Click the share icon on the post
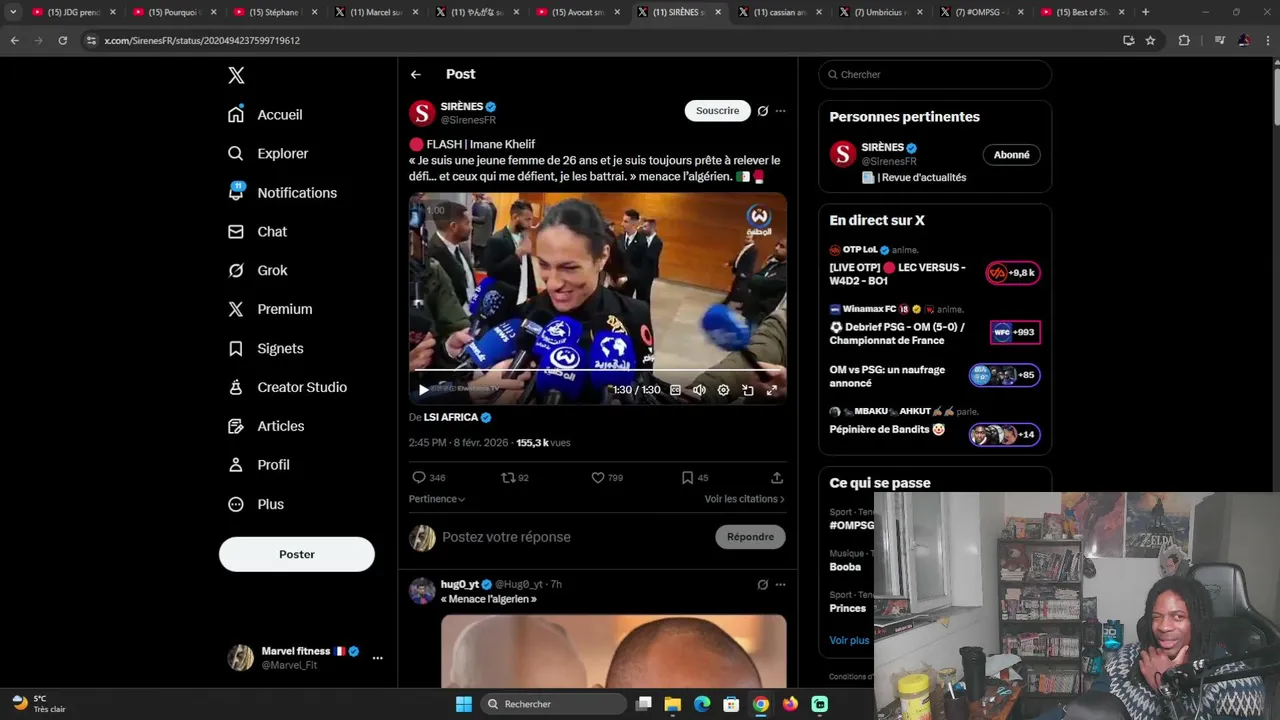 [x=777, y=478]
